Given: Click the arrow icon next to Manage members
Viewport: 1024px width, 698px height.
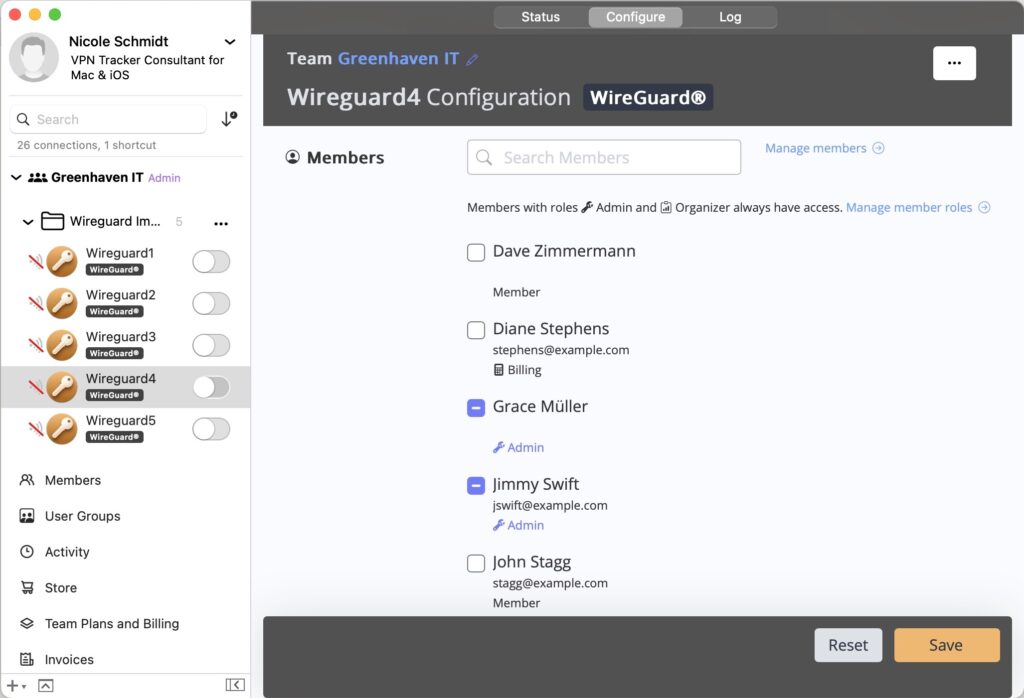Looking at the screenshot, I should pyautogui.click(x=878, y=148).
